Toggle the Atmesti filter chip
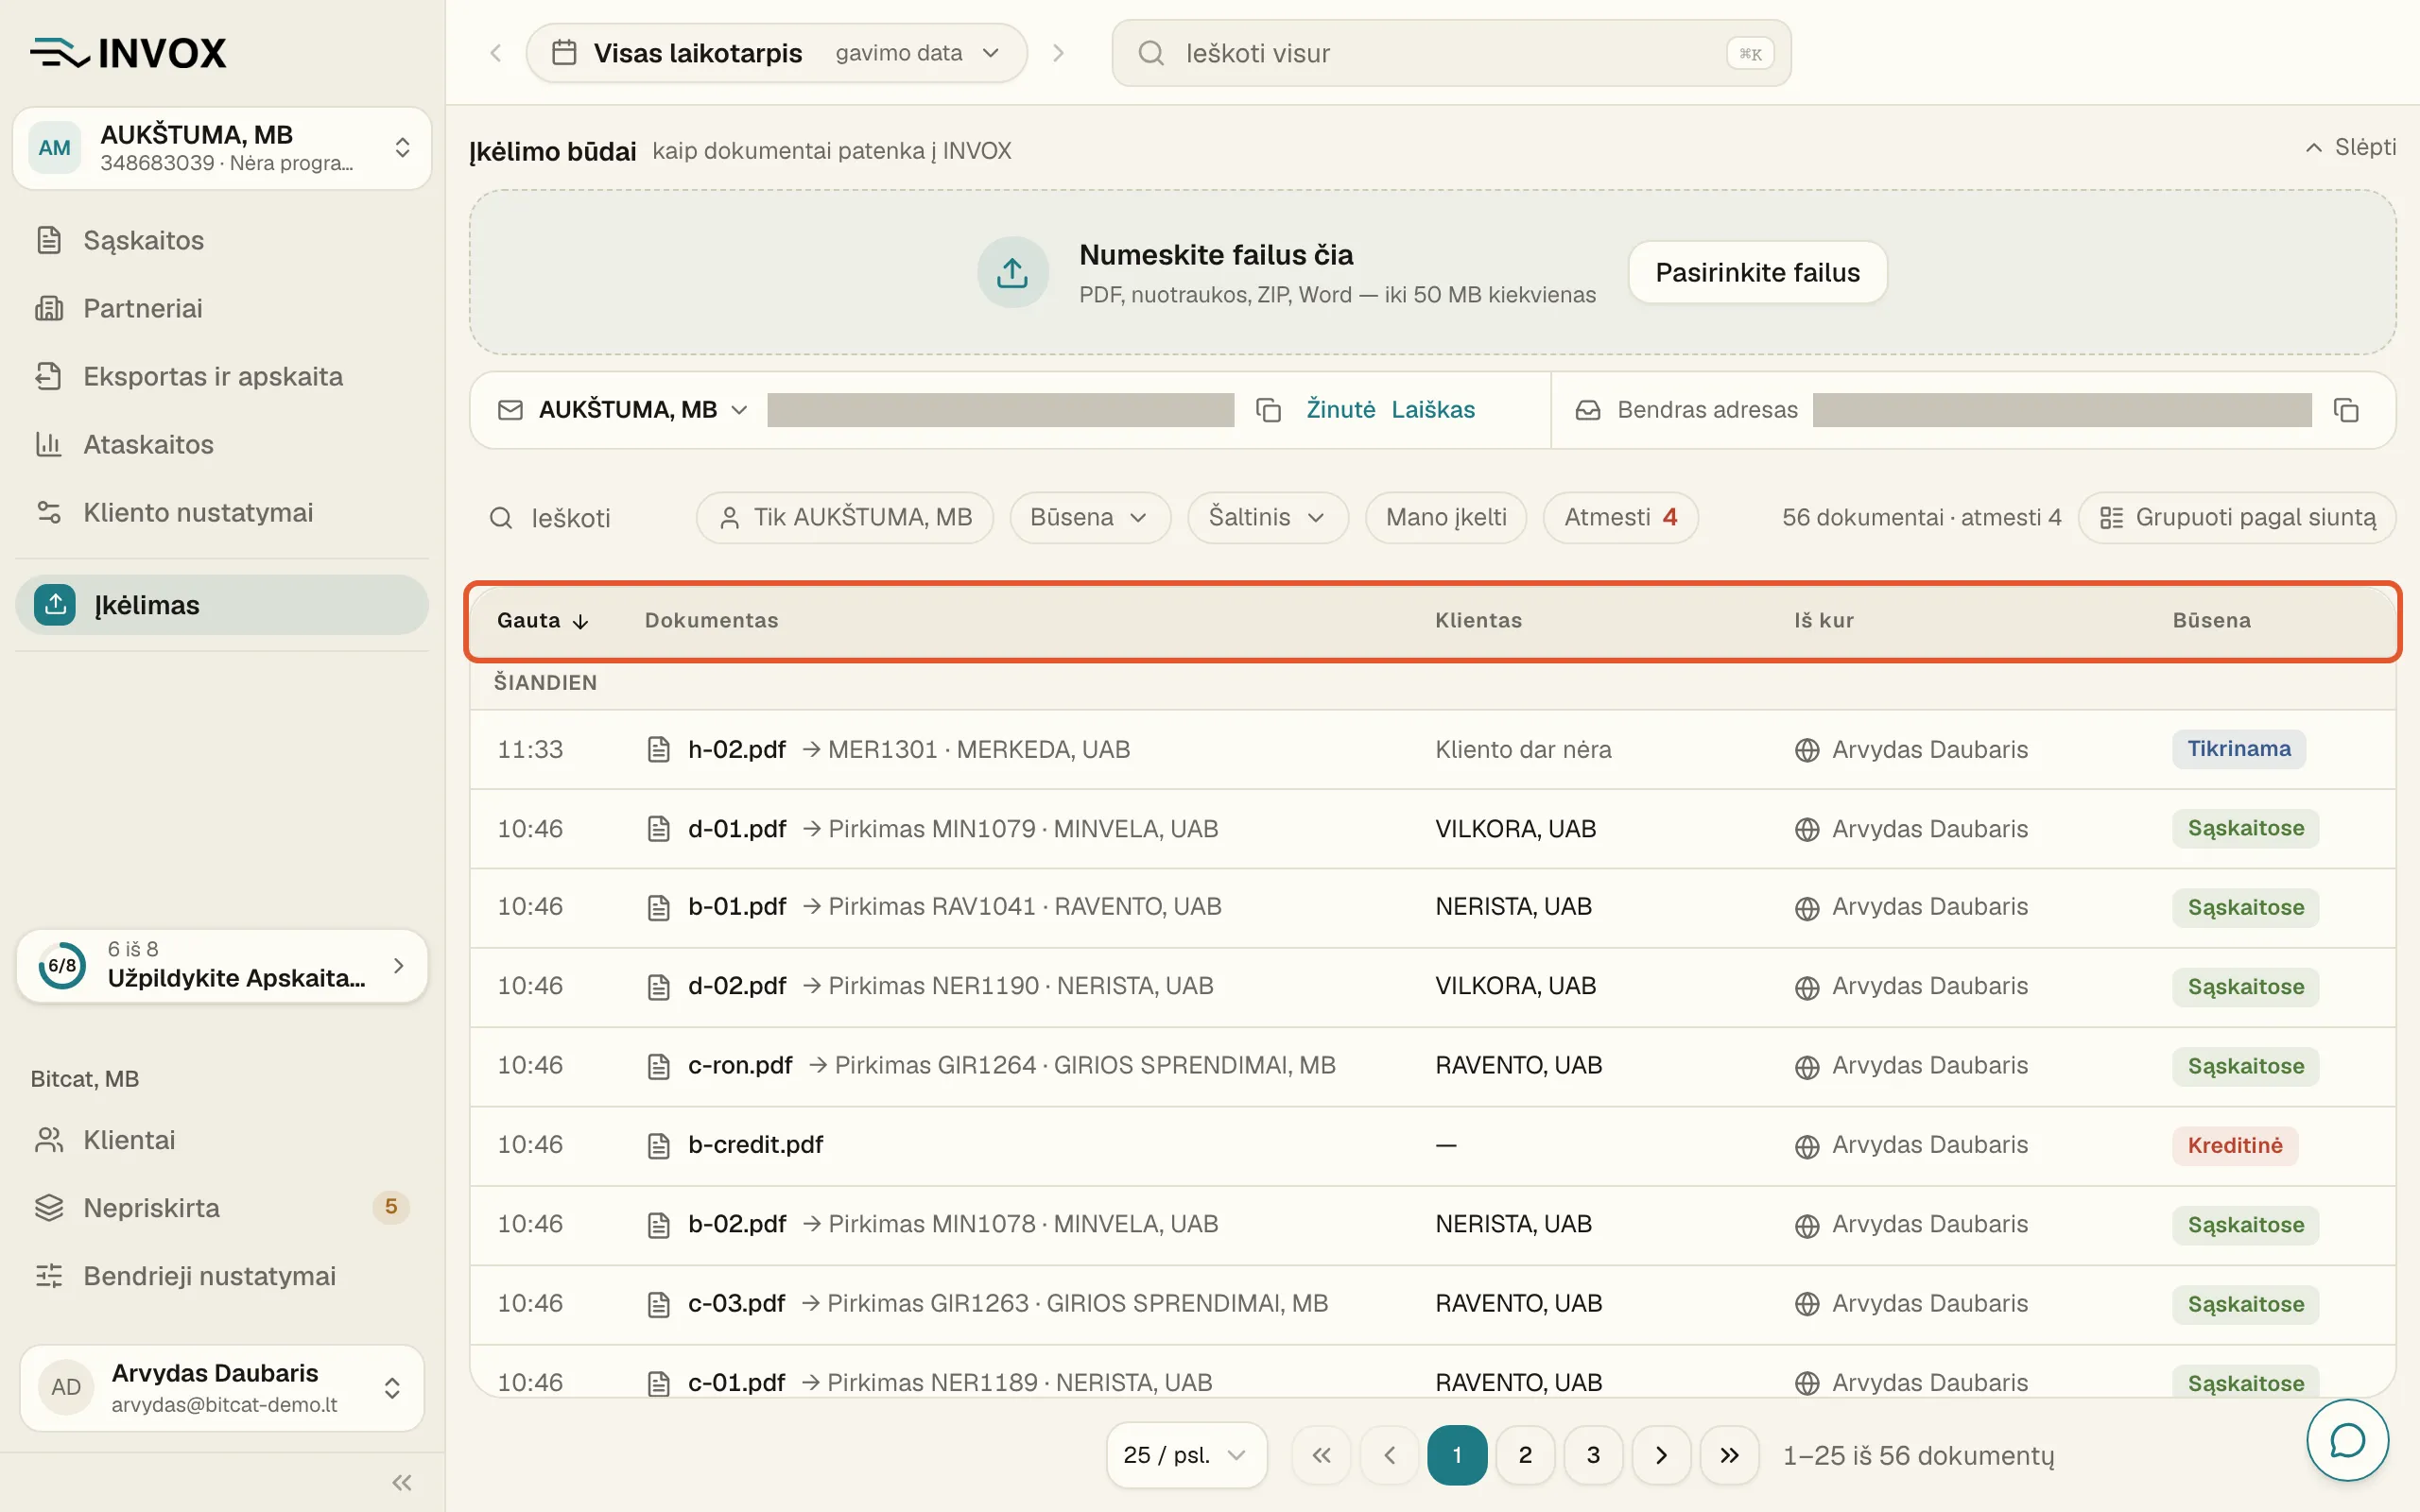 pyautogui.click(x=1620, y=518)
